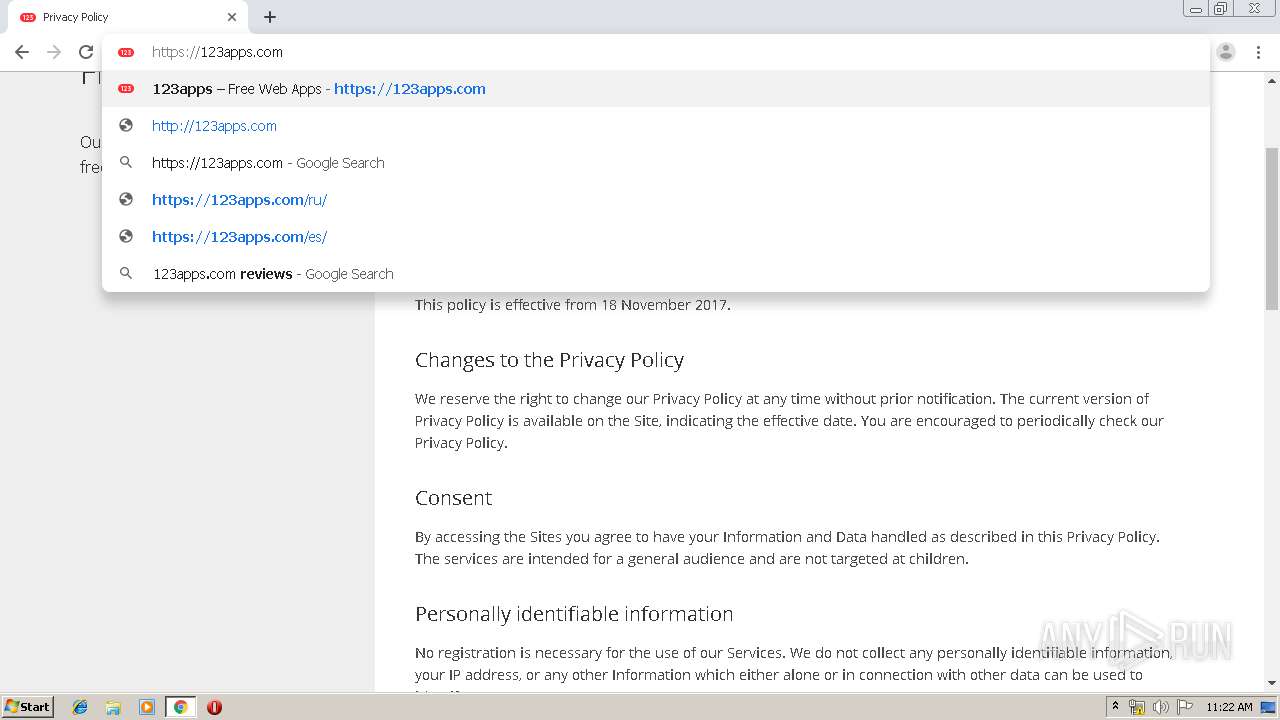Close the Privacy Policy tab

coord(232,17)
